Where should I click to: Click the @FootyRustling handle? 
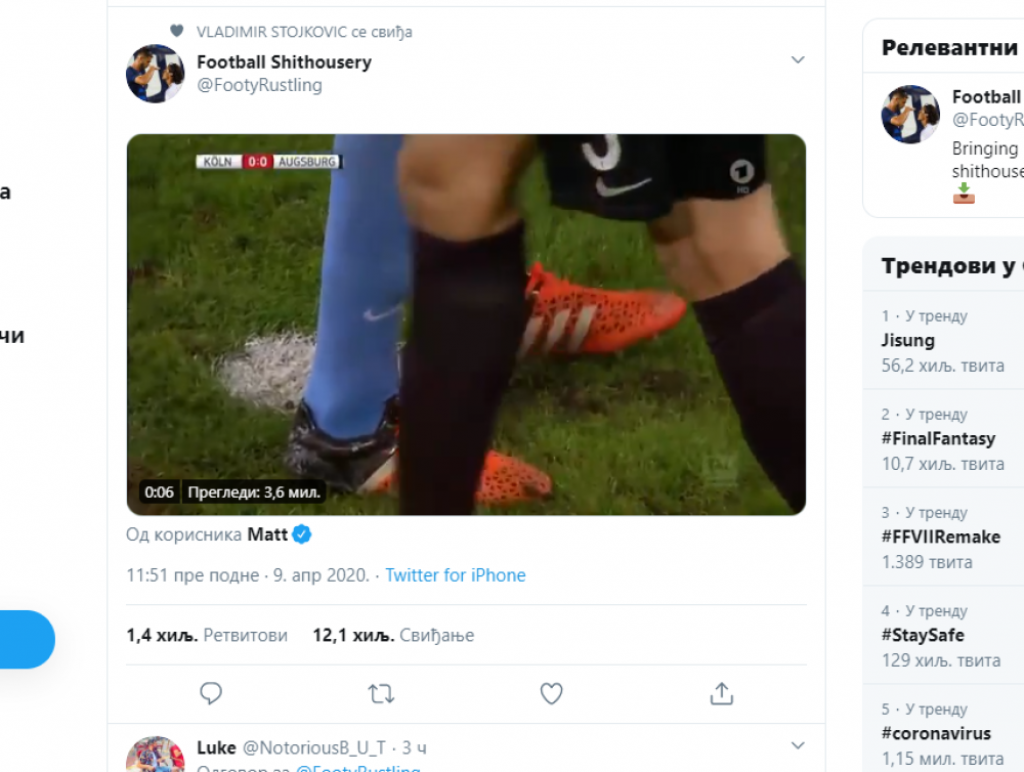click(x=259, y=85)
